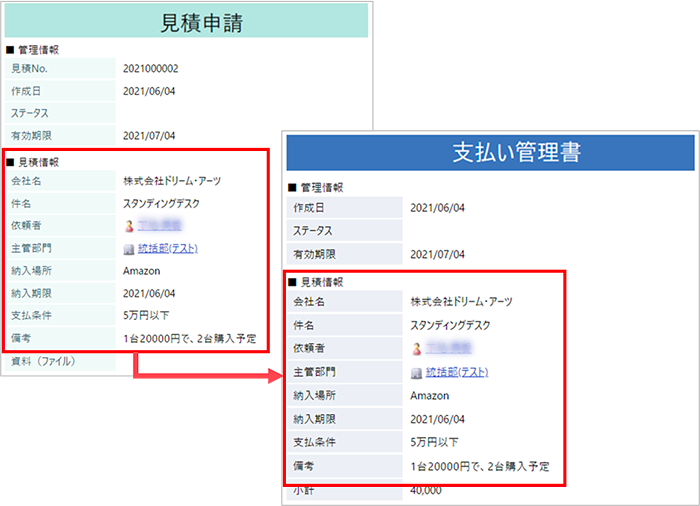The image size is (700, 506).
Task: Click the 支払条件 label in 支払い管理書
Action: pos(314,443)
